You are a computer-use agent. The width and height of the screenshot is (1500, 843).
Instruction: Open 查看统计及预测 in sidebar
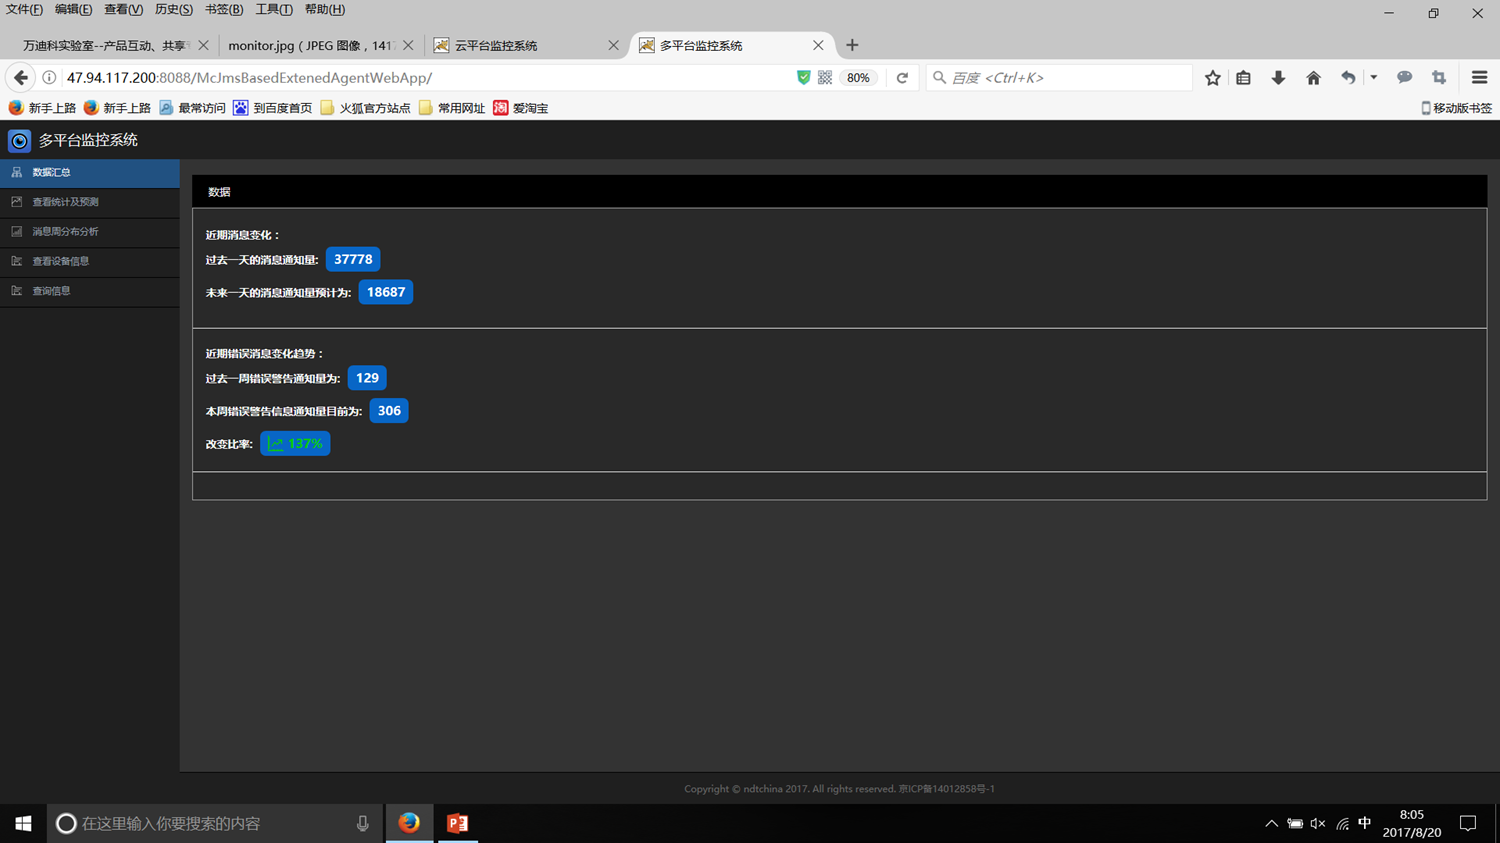coord(65,202)
